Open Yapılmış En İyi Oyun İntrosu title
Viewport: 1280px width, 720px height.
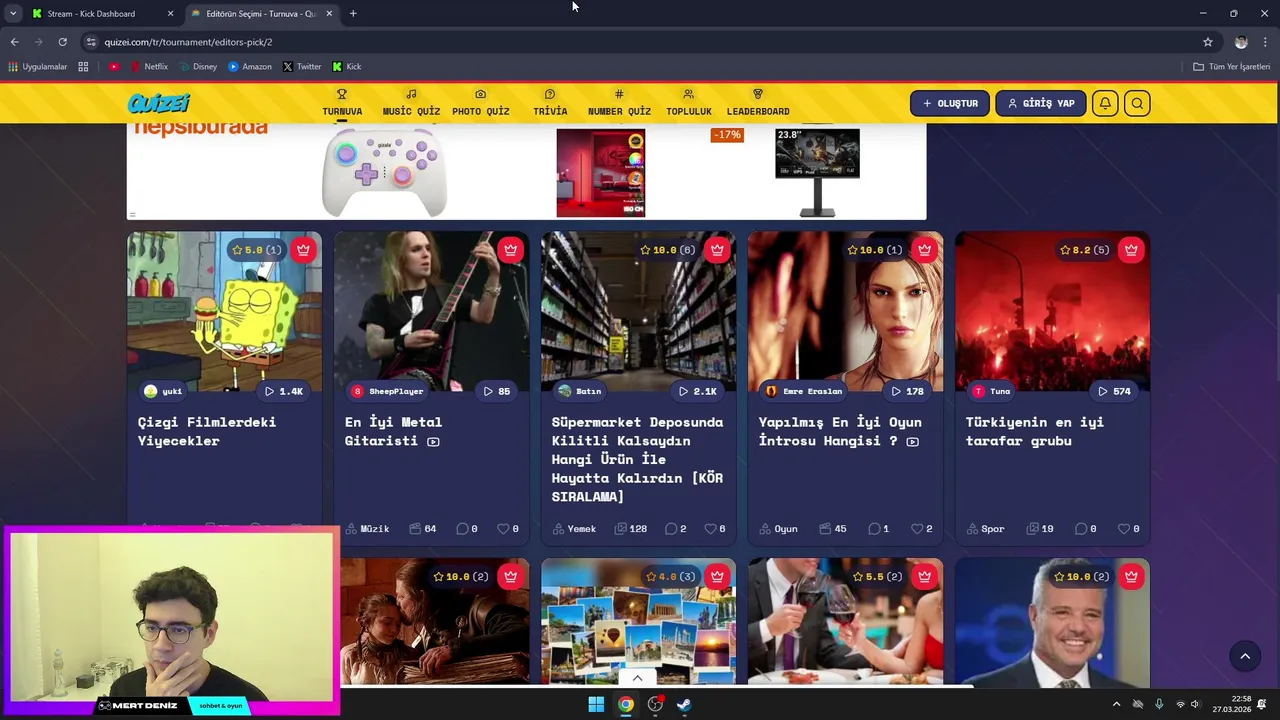(x=840, y=431)
